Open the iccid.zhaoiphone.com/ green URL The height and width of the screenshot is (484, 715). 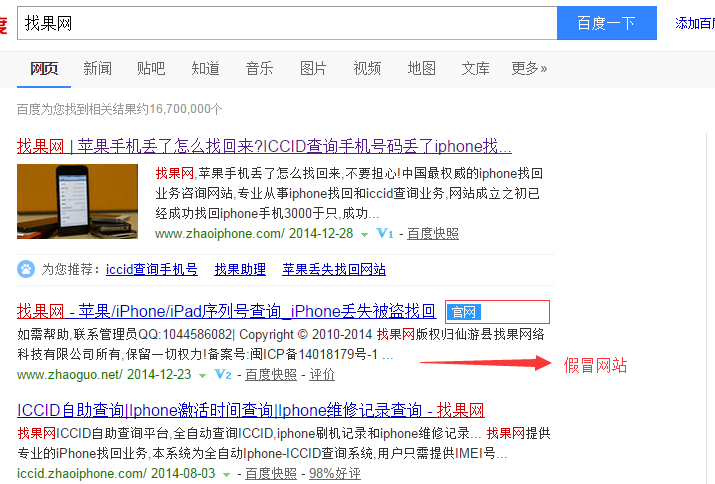click(x=82, y=473)
